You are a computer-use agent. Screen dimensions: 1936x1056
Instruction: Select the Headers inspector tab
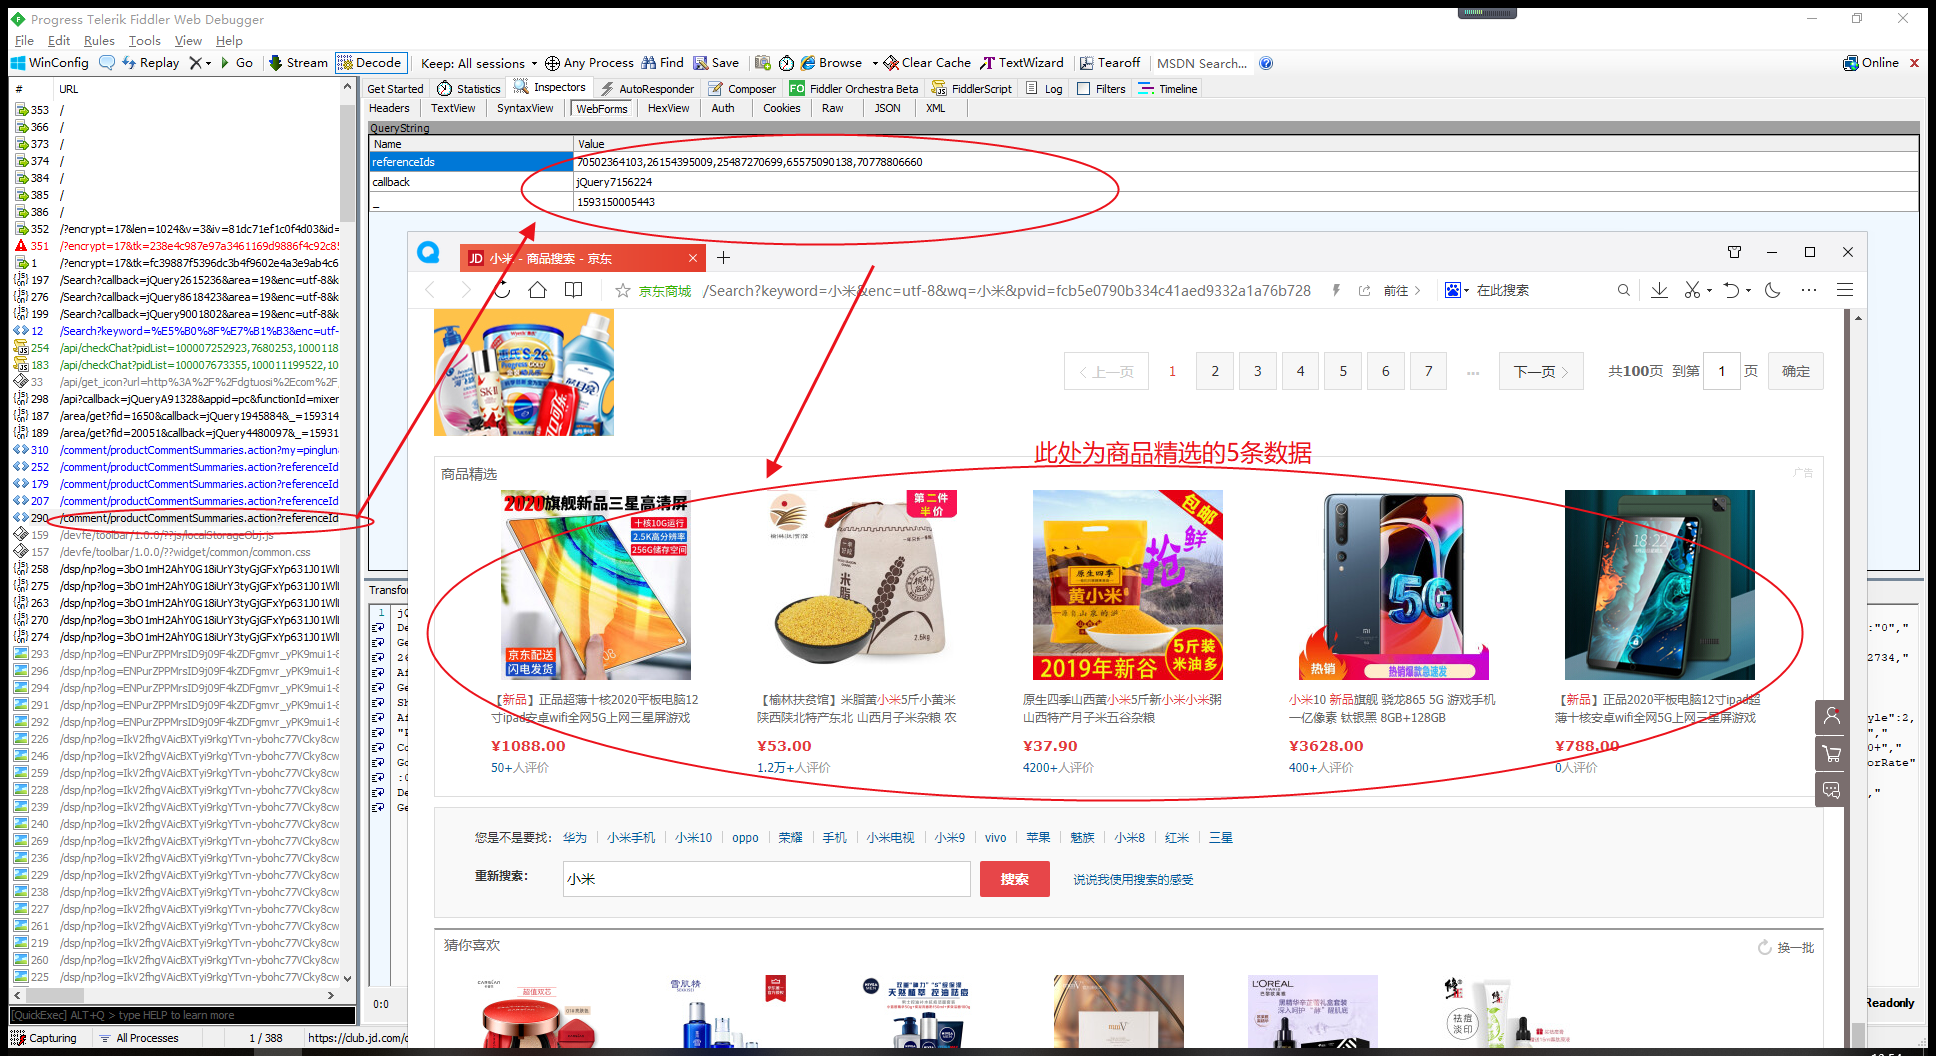point(389,108)
